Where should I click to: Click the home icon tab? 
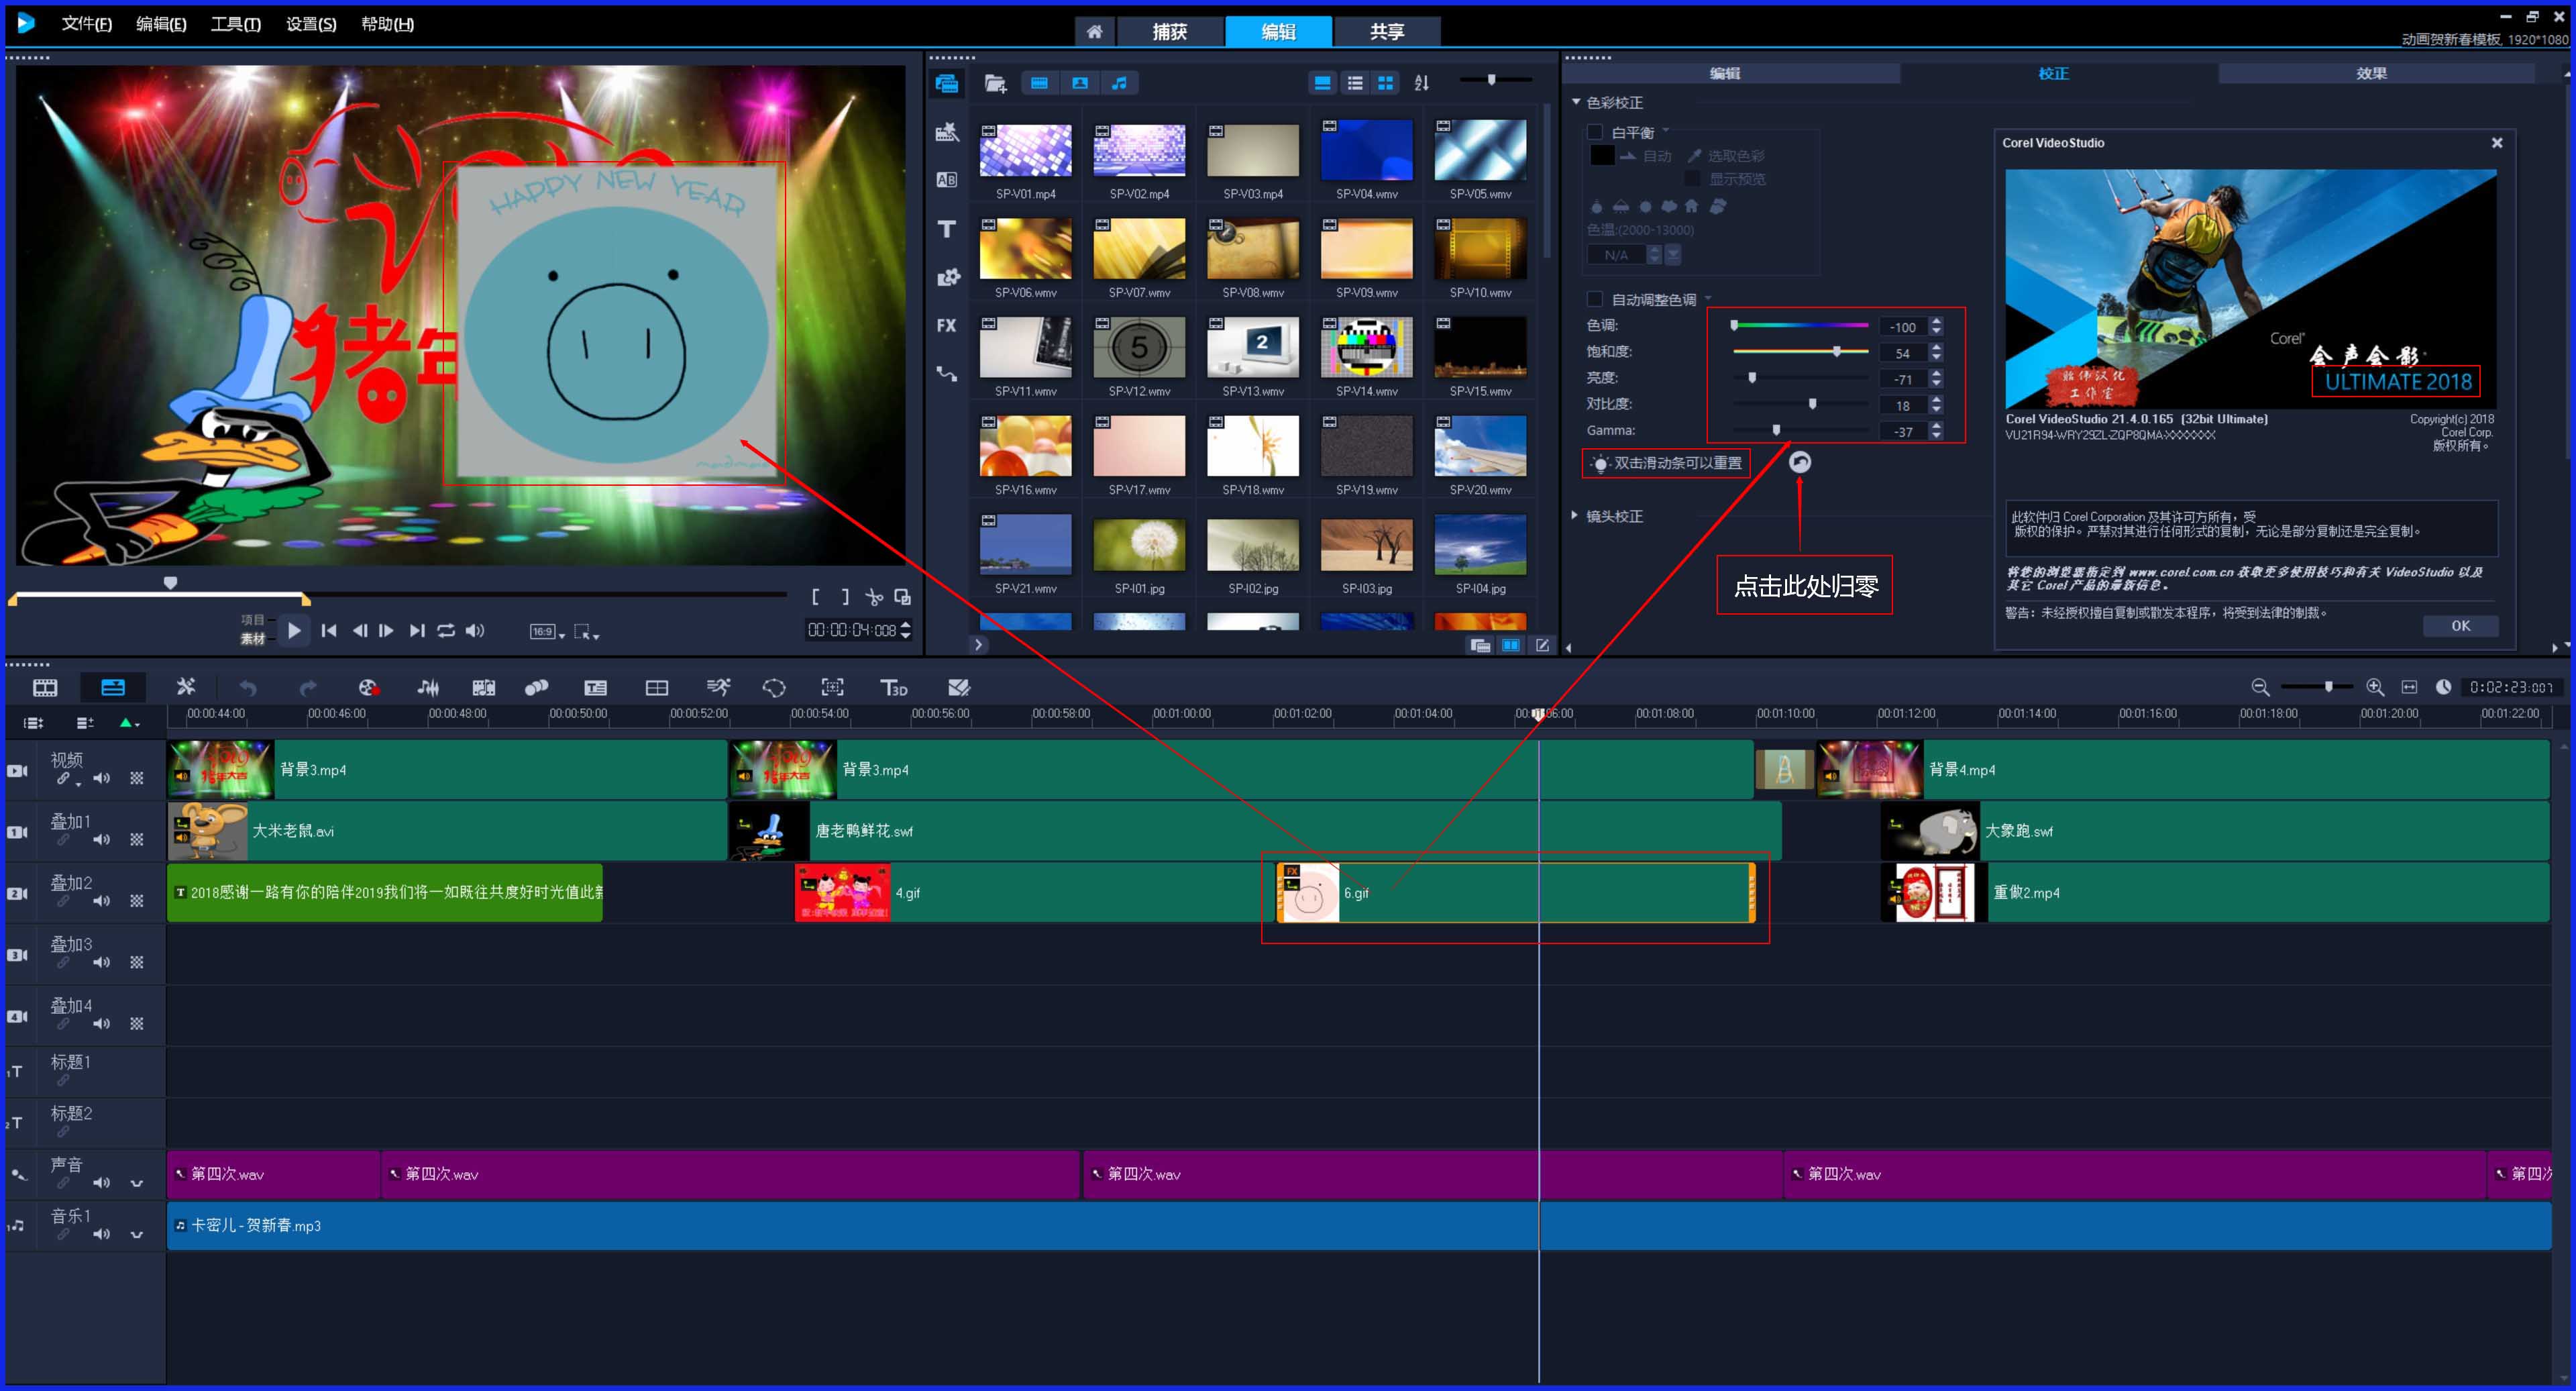(x=1095, y=31)
